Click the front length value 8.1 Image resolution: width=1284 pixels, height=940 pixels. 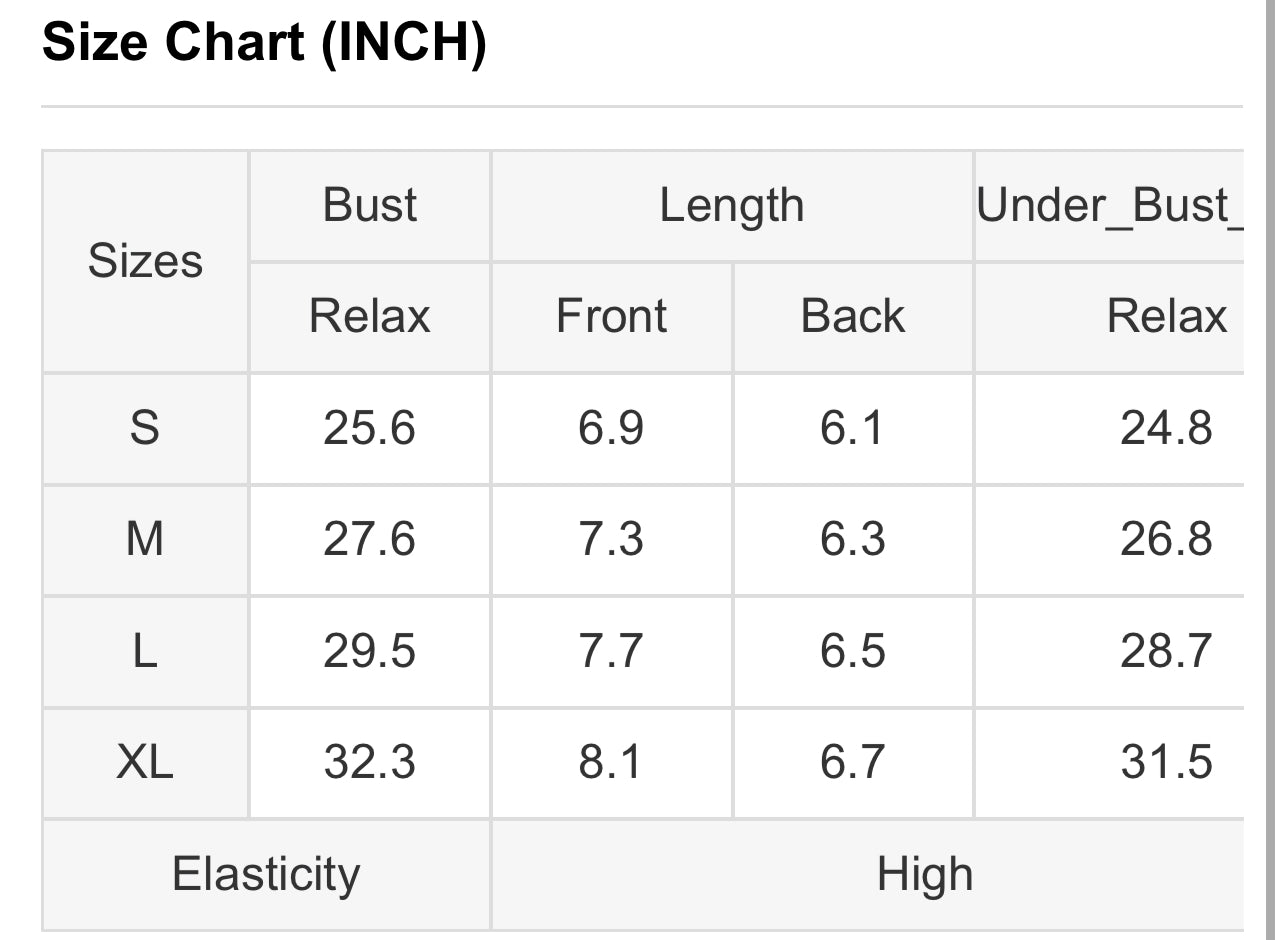coord(611,764)
